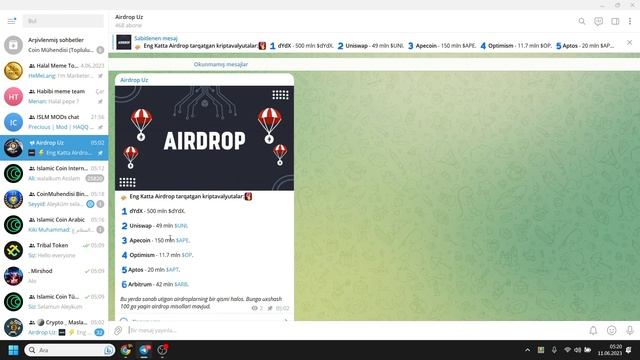
Task: Open the Wi-Fi network tray icon
Action: pyautogui.click(x=567, y=350)
